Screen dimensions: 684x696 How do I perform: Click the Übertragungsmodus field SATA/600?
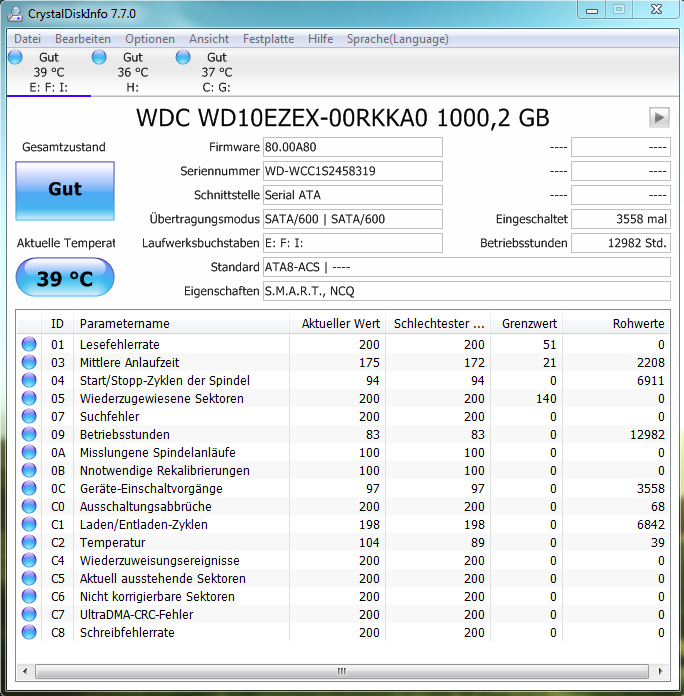tap(353, 219)
